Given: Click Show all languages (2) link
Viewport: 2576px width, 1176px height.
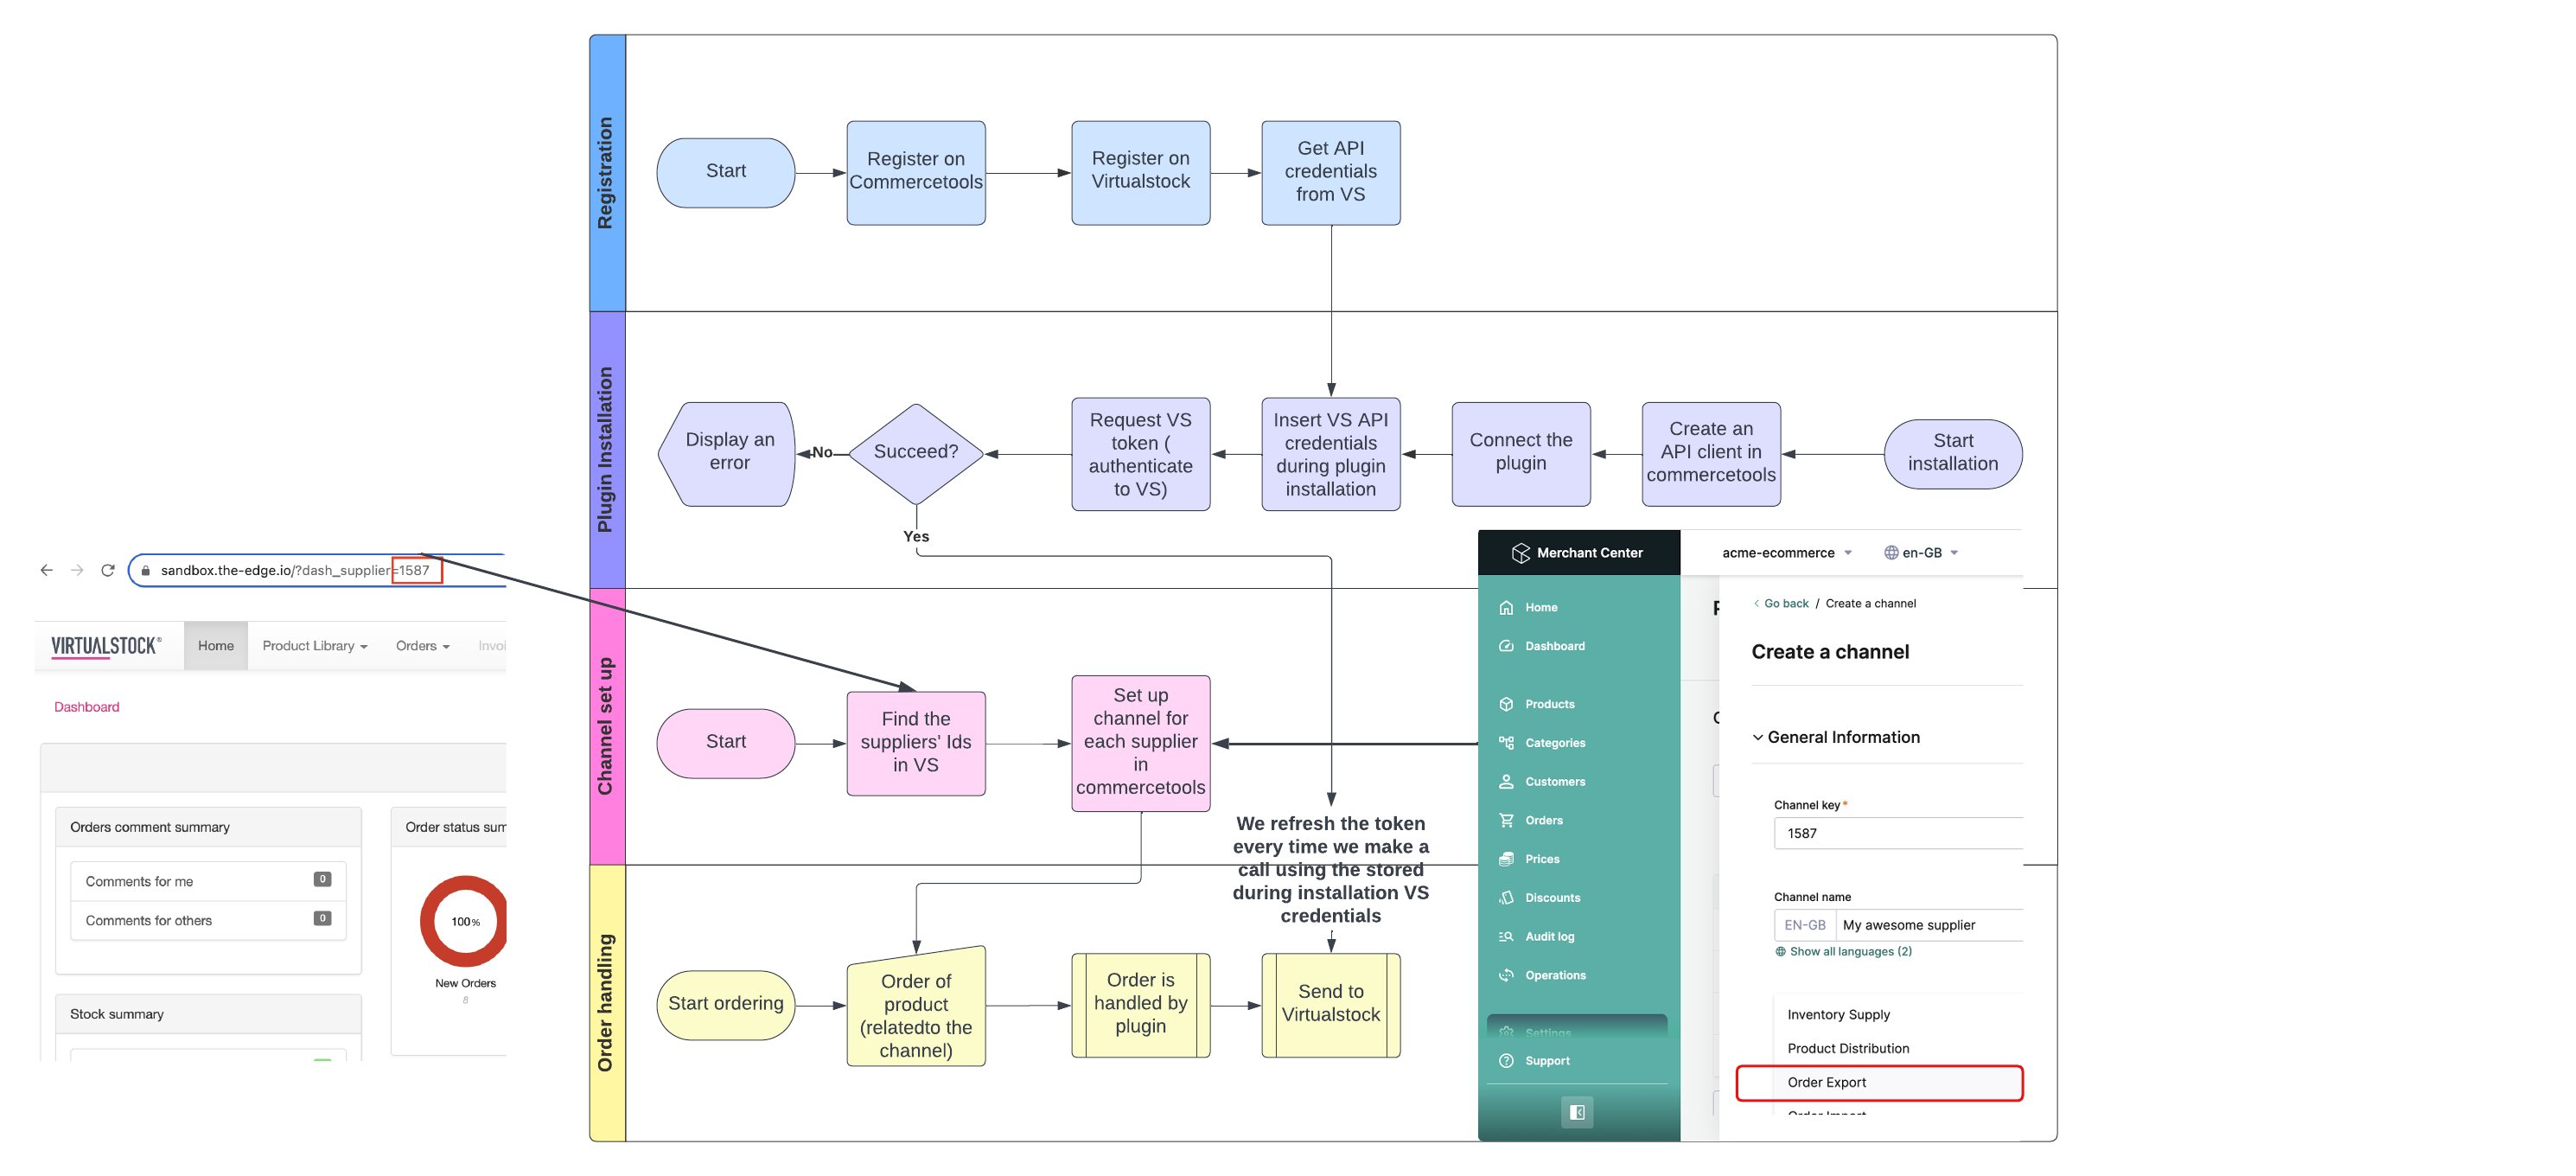Looking at the screenshot, I should tap(1850, 952).
